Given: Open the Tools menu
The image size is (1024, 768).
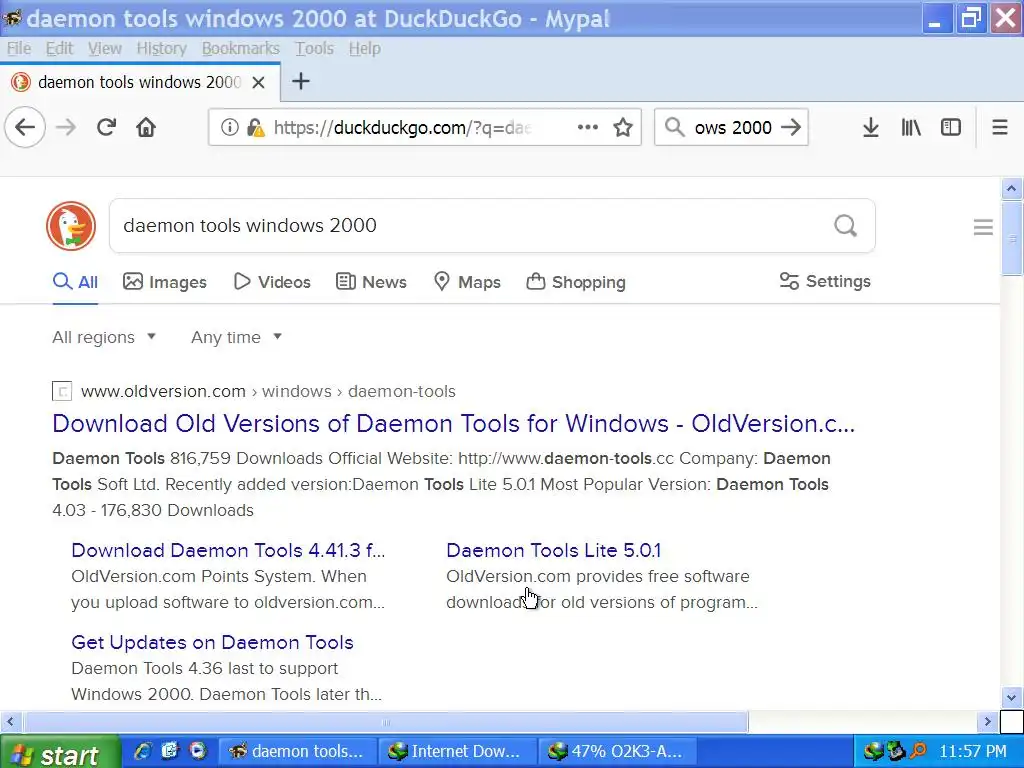Looking at the screenshot, I should point(314,48).
